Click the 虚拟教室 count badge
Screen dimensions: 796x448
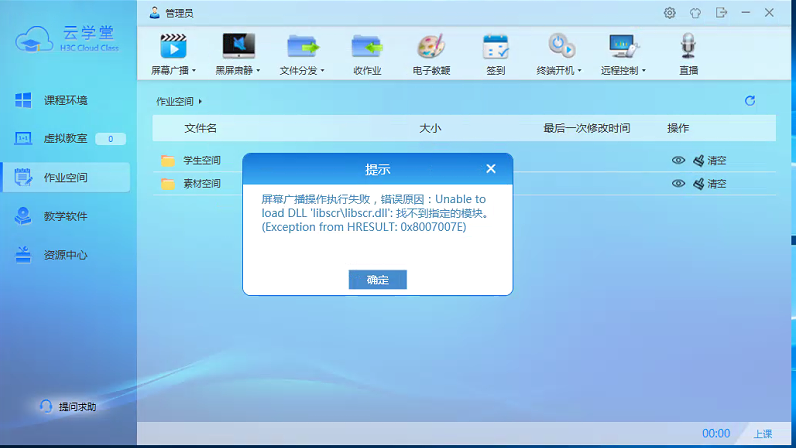(110, 139)
